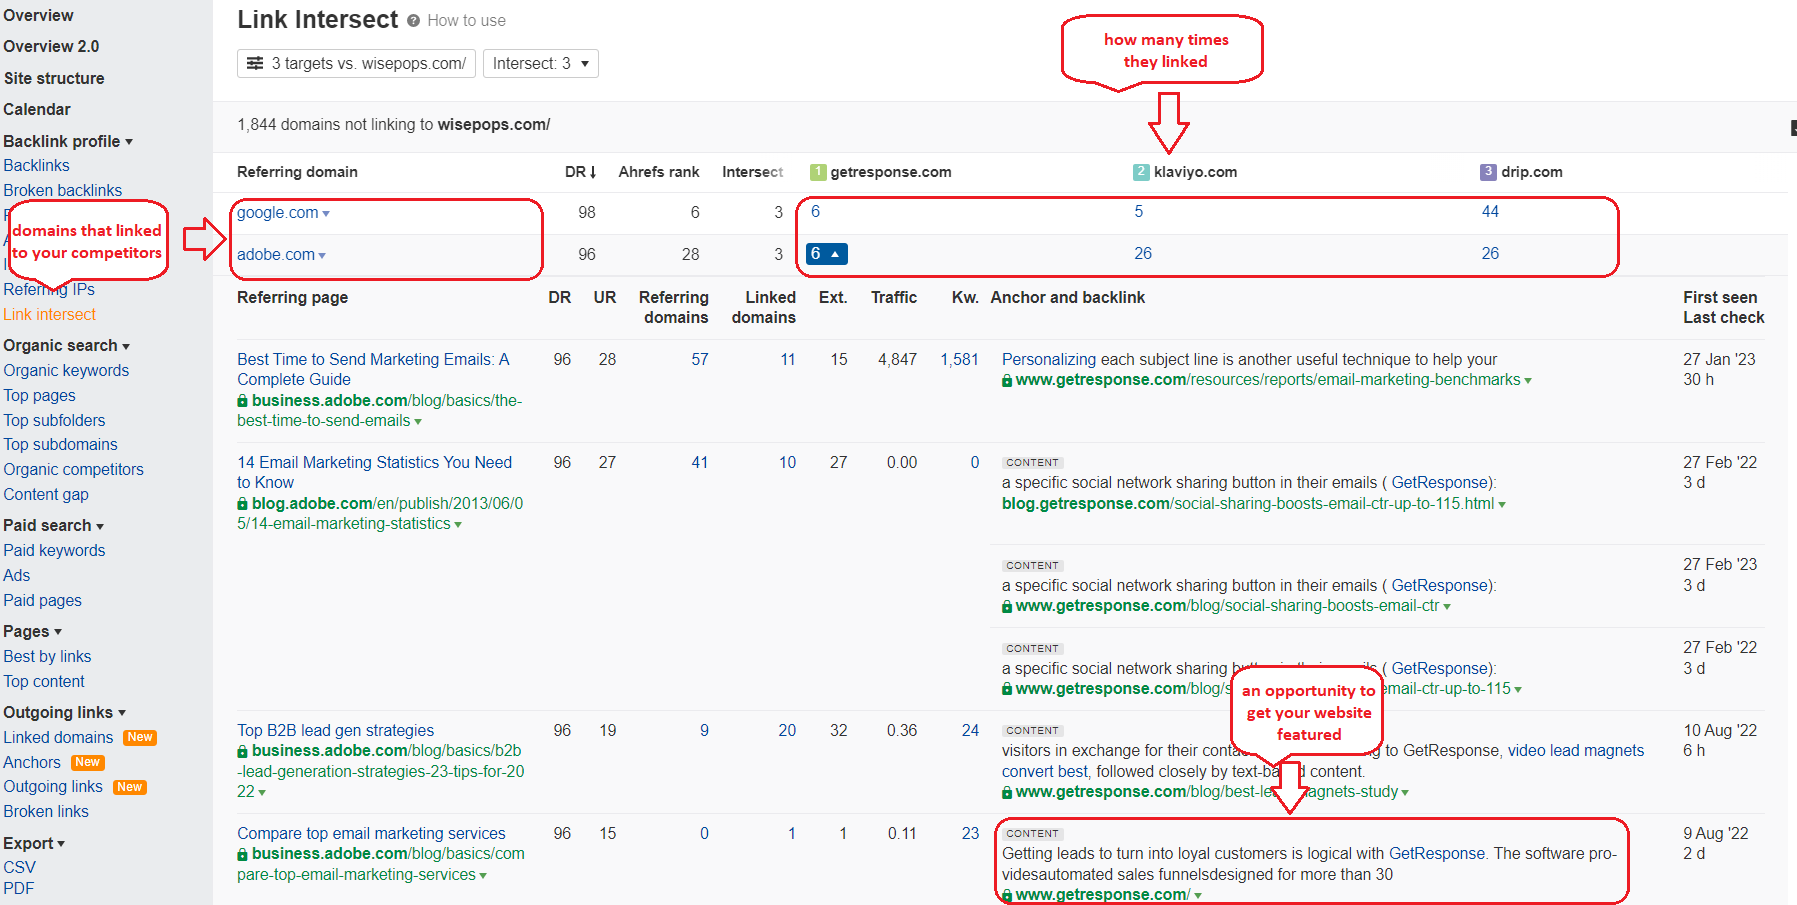
Task: Open Paid pages report
Action: tap(42, 600)
